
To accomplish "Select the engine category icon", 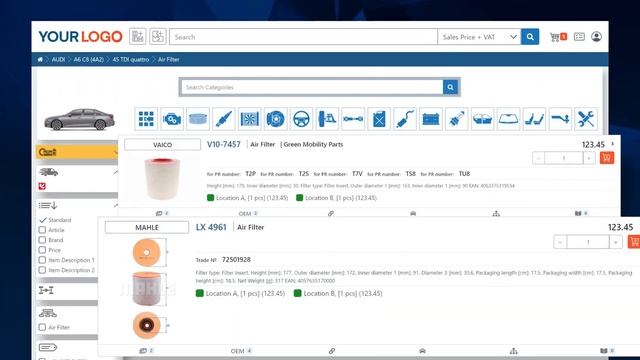I will 172,119.
